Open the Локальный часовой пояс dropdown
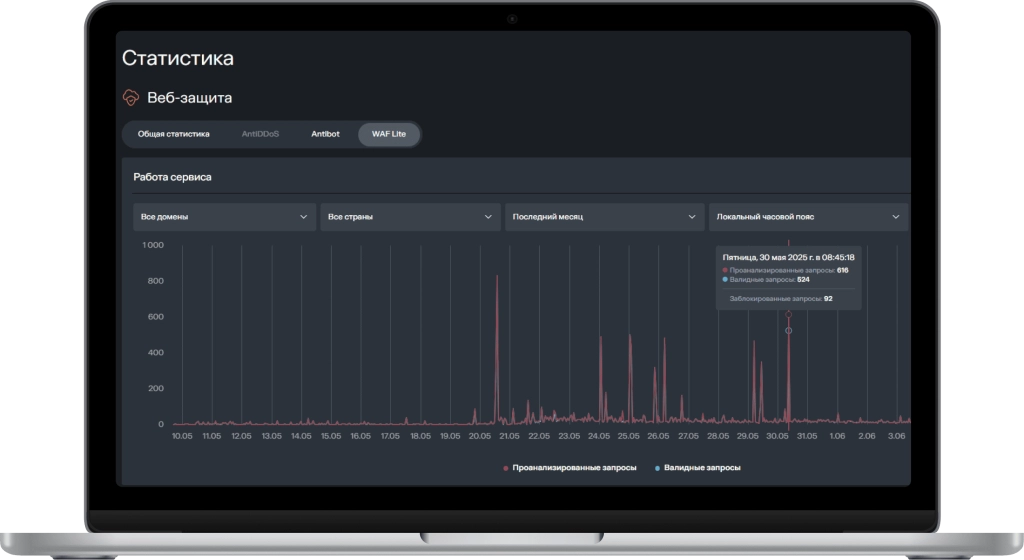 click(808, 217)
